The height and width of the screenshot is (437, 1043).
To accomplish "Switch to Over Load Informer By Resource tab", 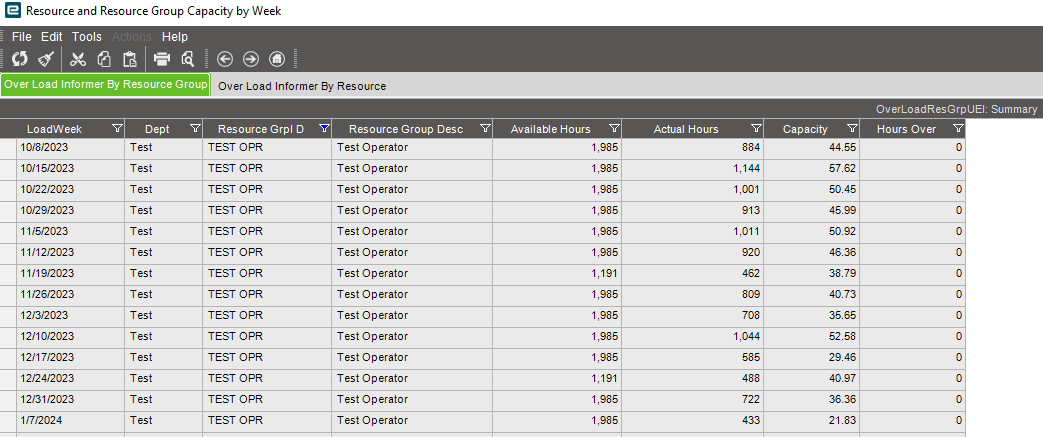I will tap(302, 86).
